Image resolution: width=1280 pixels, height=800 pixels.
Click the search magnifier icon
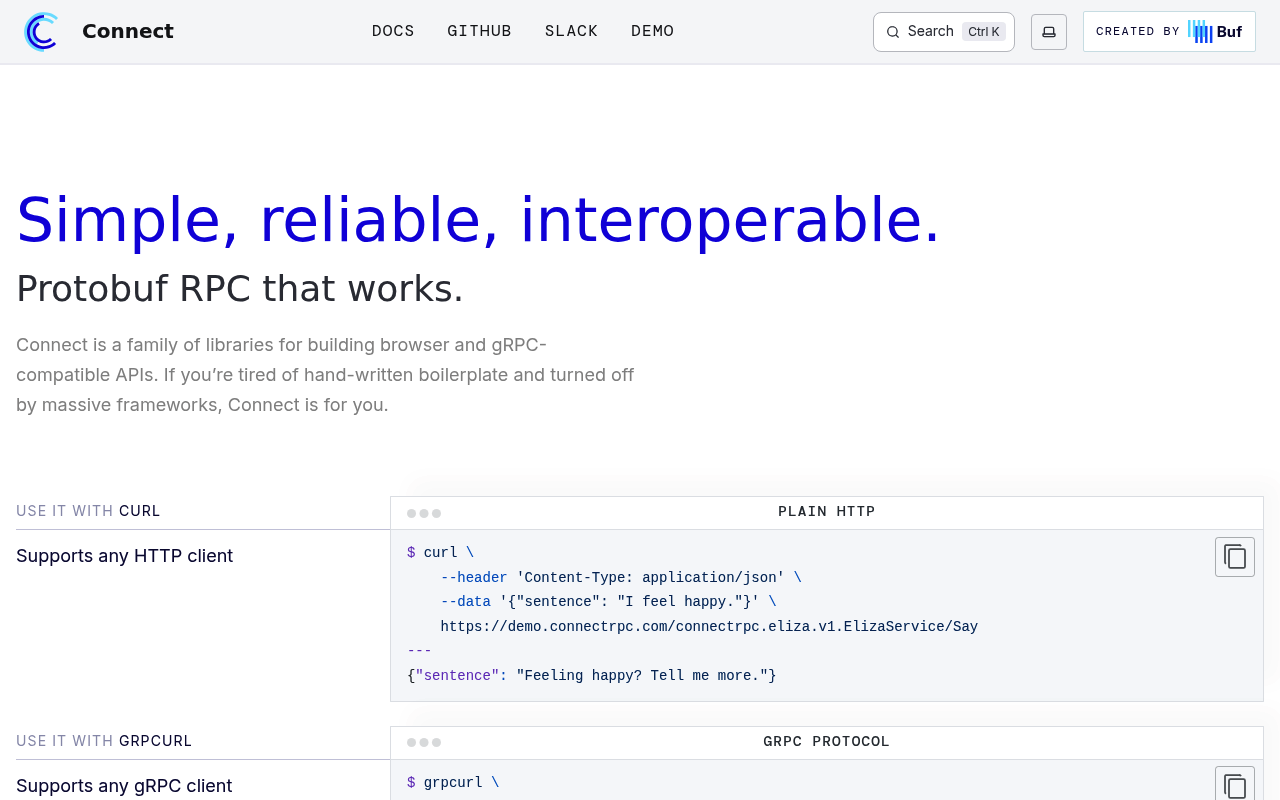893,32
